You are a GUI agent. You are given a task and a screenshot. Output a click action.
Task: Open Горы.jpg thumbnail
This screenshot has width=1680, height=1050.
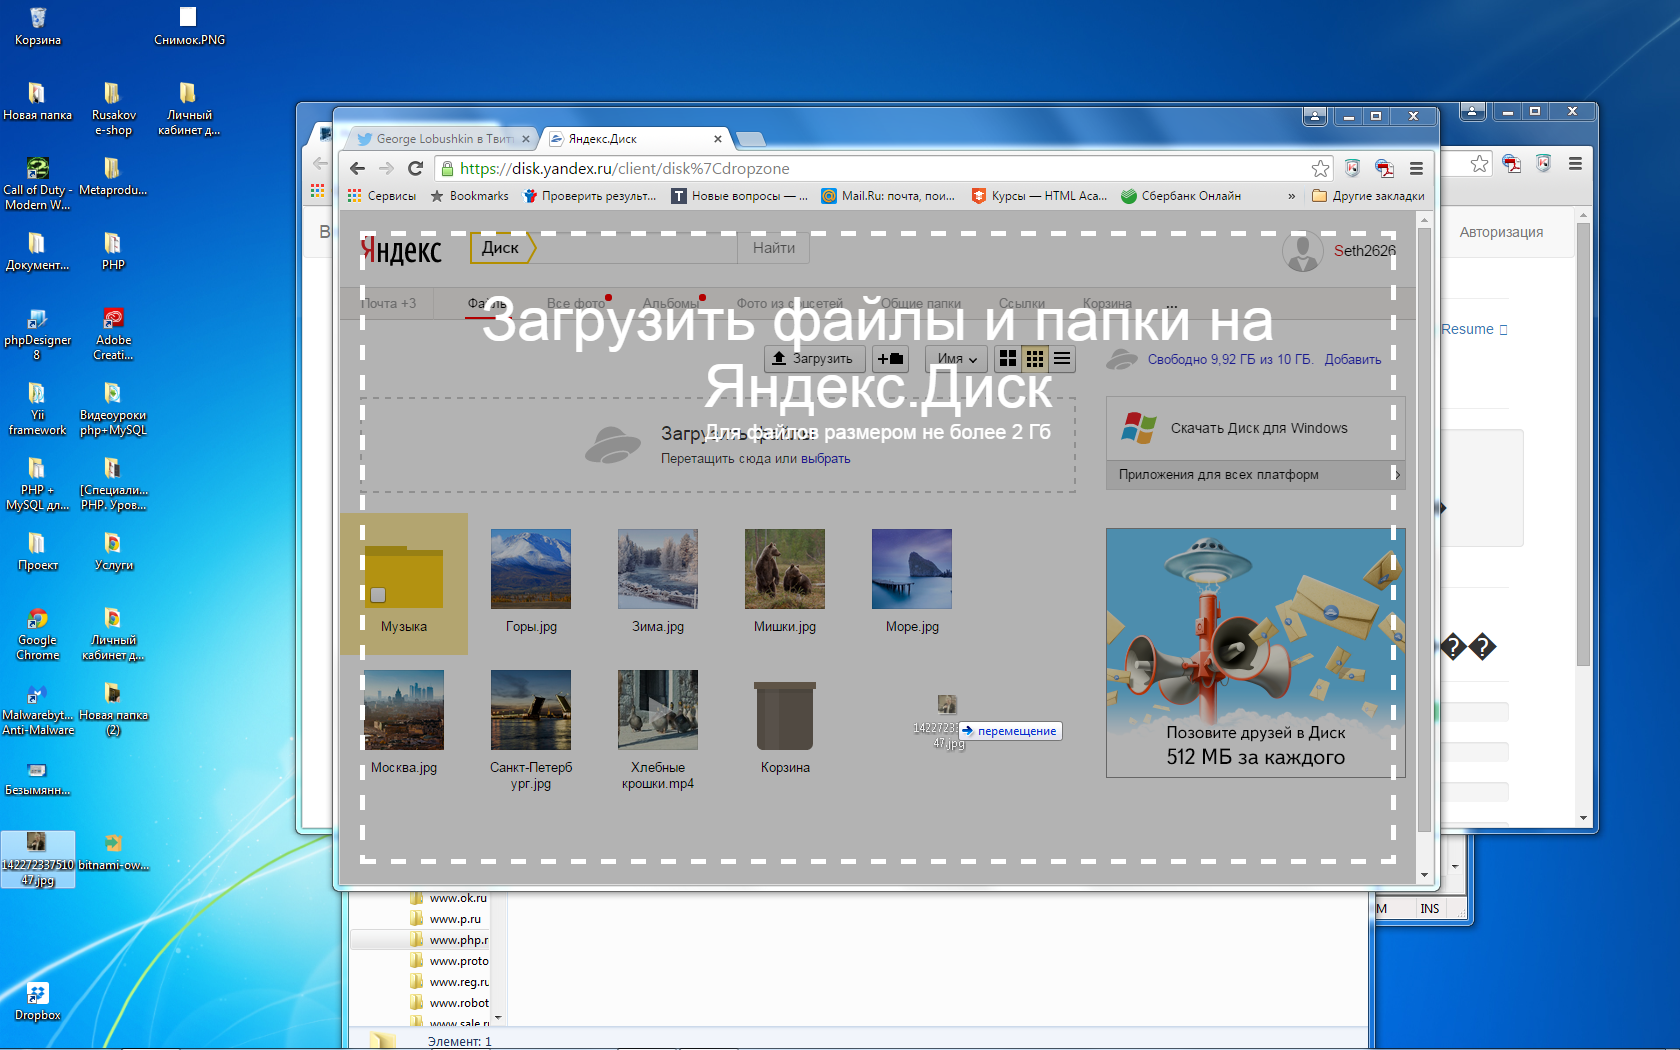click(531, 569)
